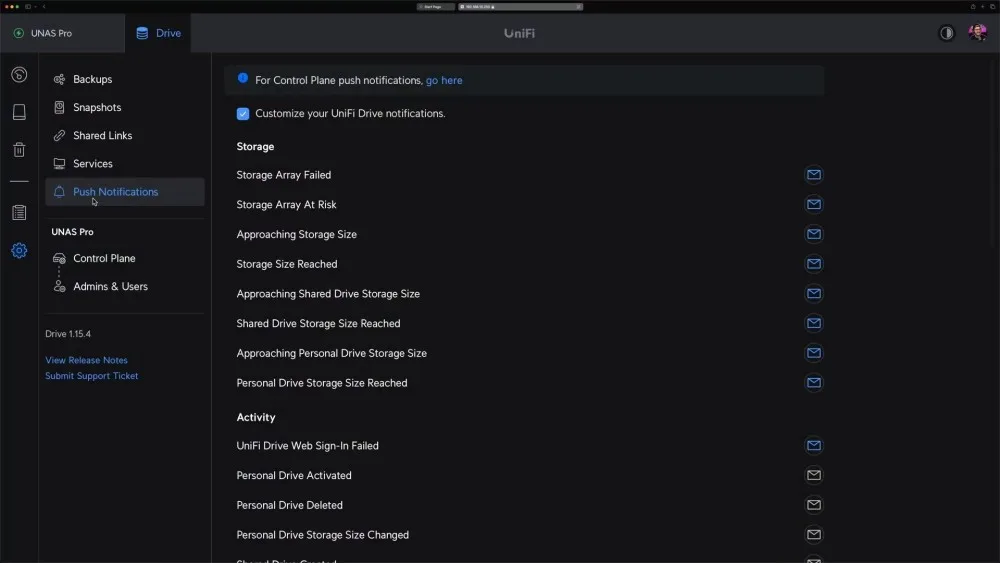Open View Release Notes link

click(x=86, y=360)
